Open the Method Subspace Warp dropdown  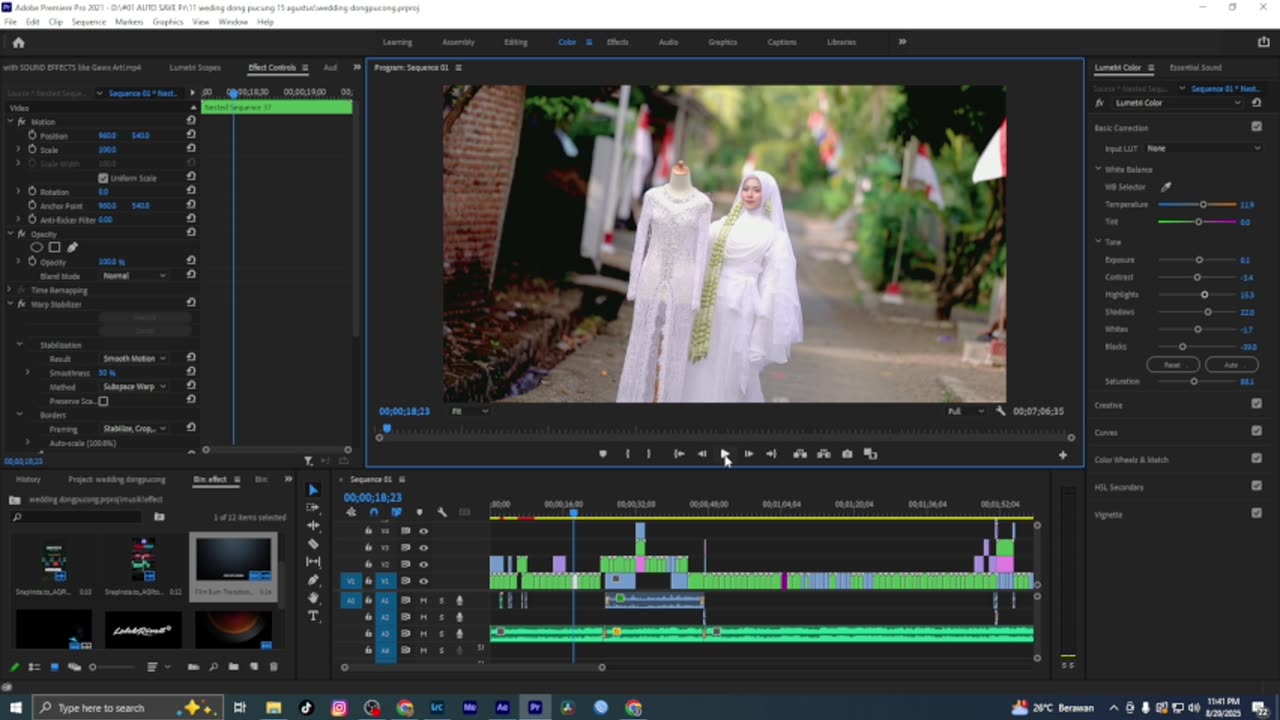point(134,386)
